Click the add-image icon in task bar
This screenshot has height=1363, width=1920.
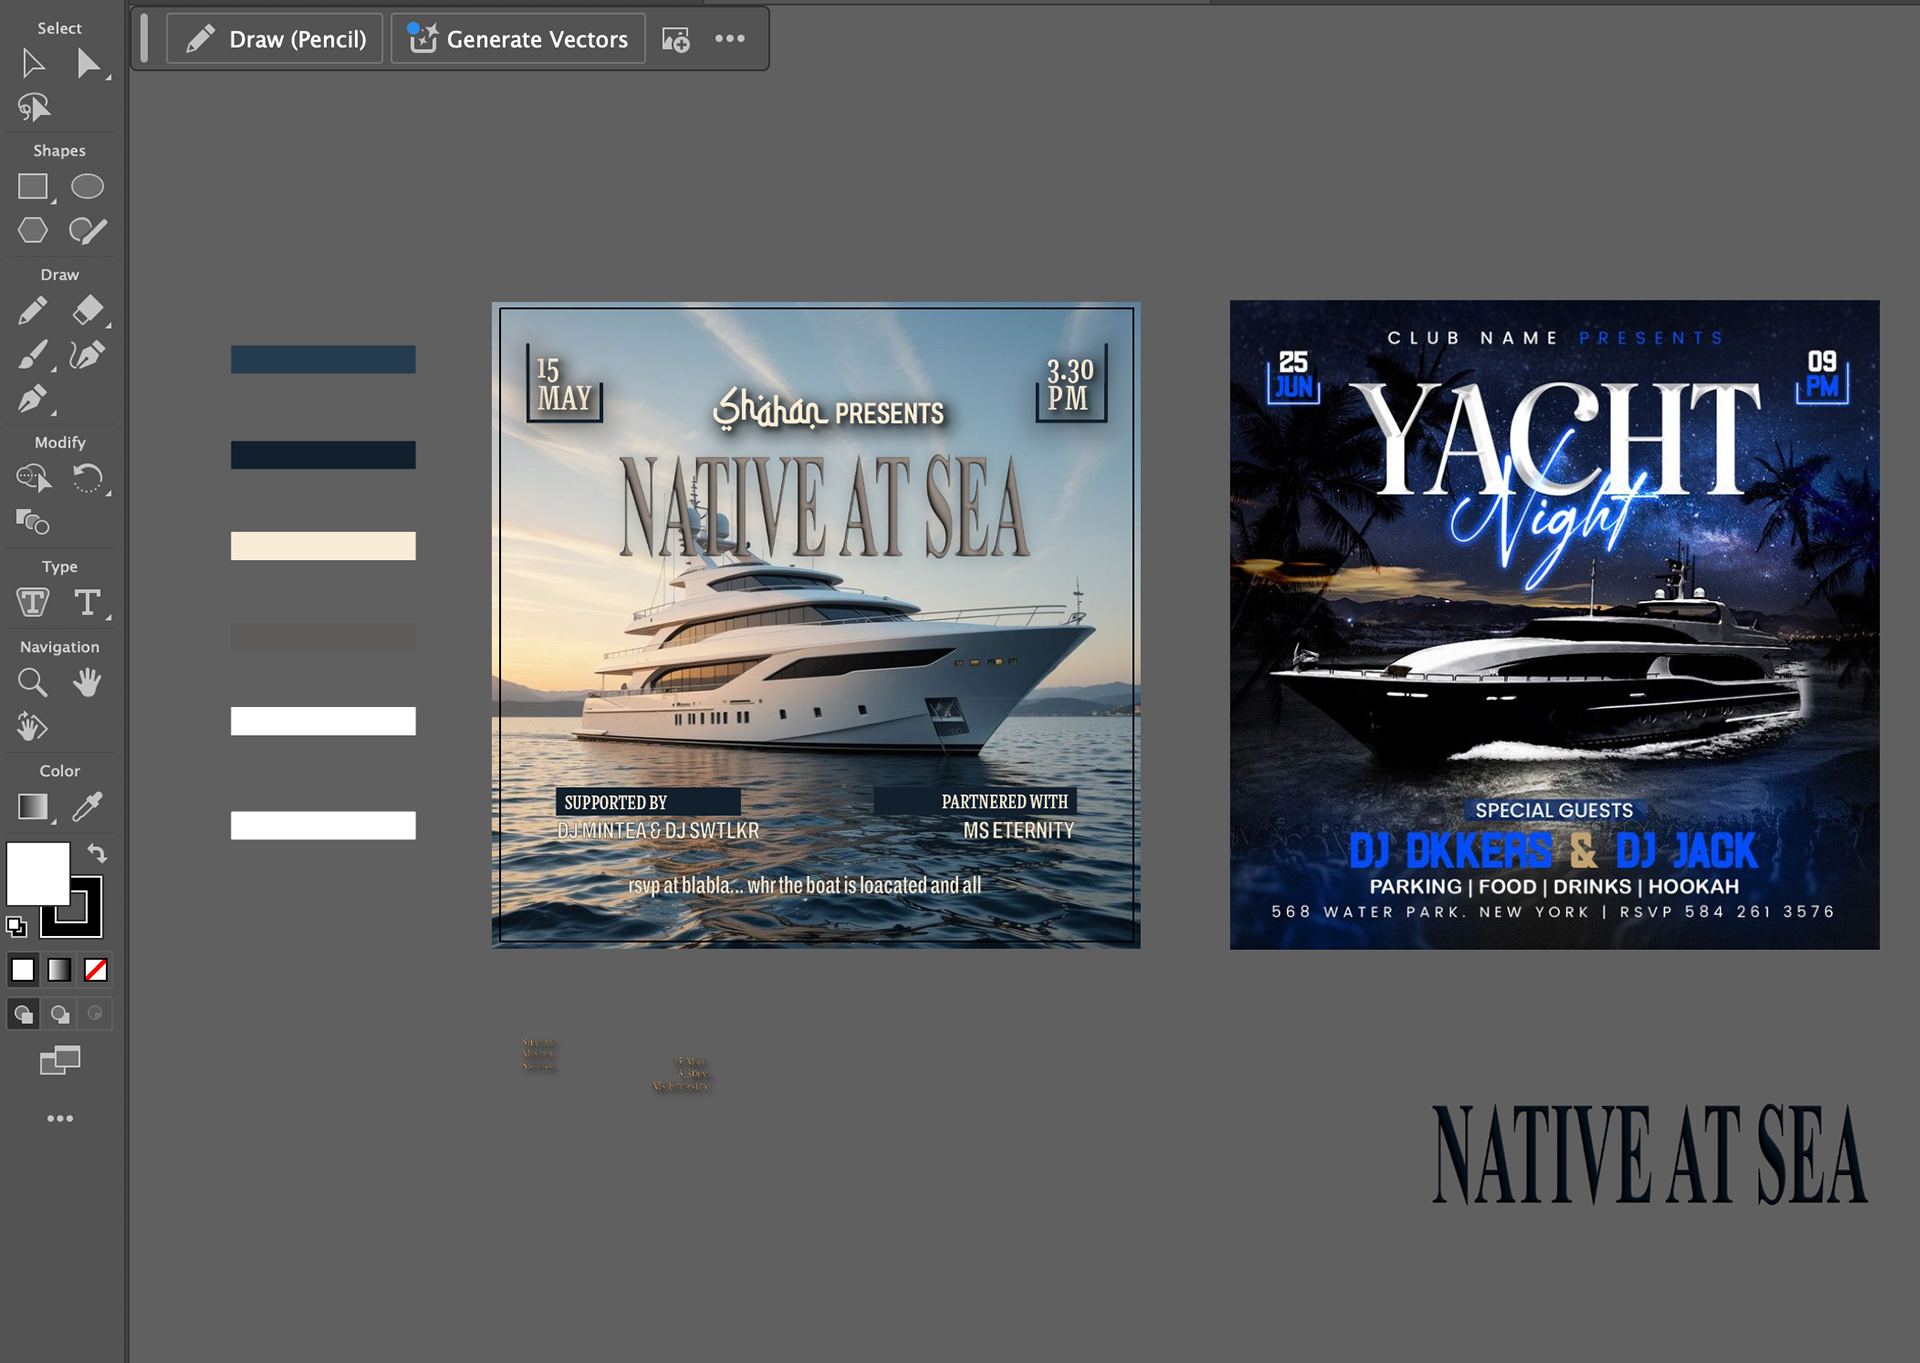click(x=676, y=39)
